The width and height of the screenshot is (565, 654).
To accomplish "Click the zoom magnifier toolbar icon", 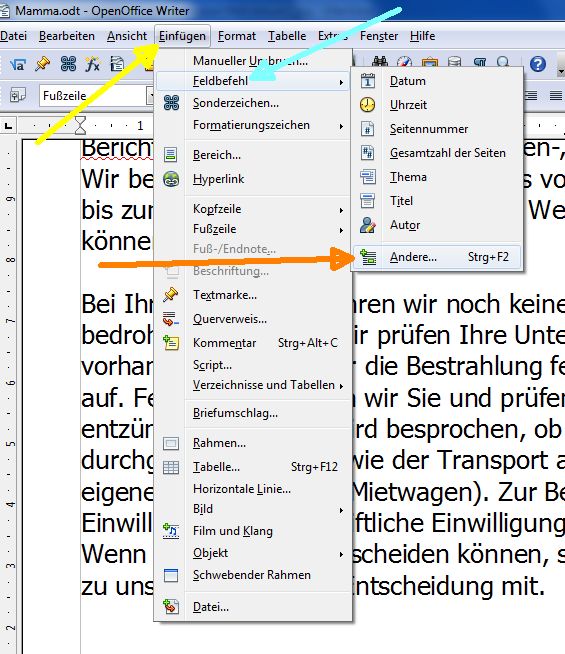I will point(503,62).
